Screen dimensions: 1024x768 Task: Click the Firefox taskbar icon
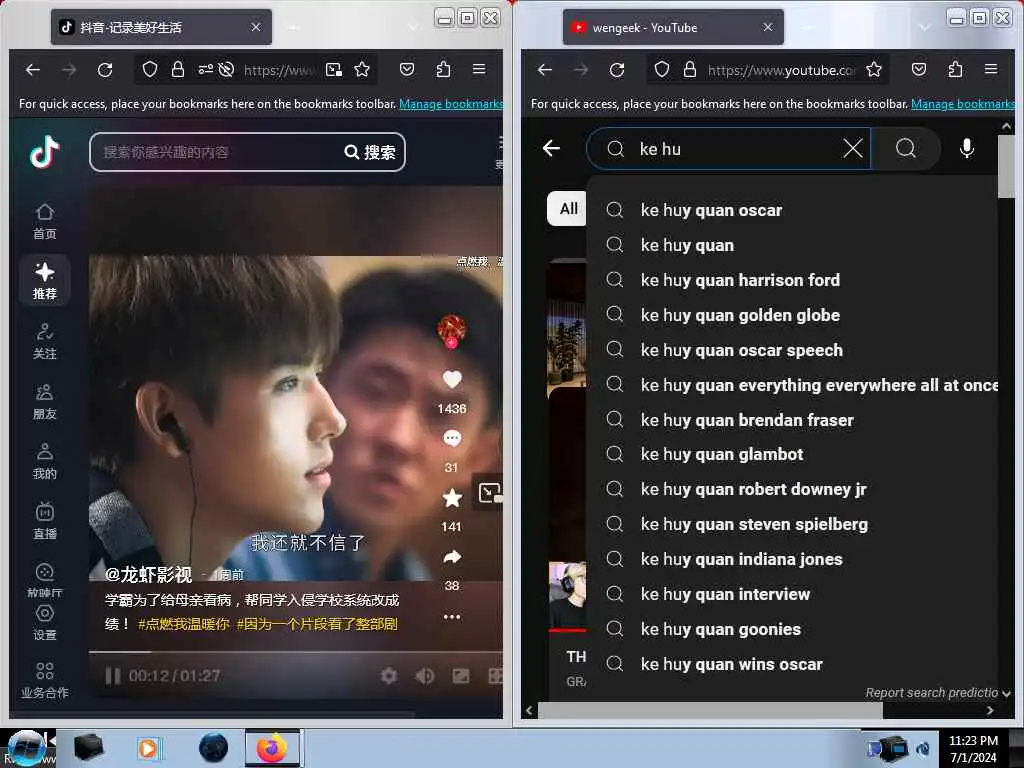pyautogui.click(x=272, y=748)
